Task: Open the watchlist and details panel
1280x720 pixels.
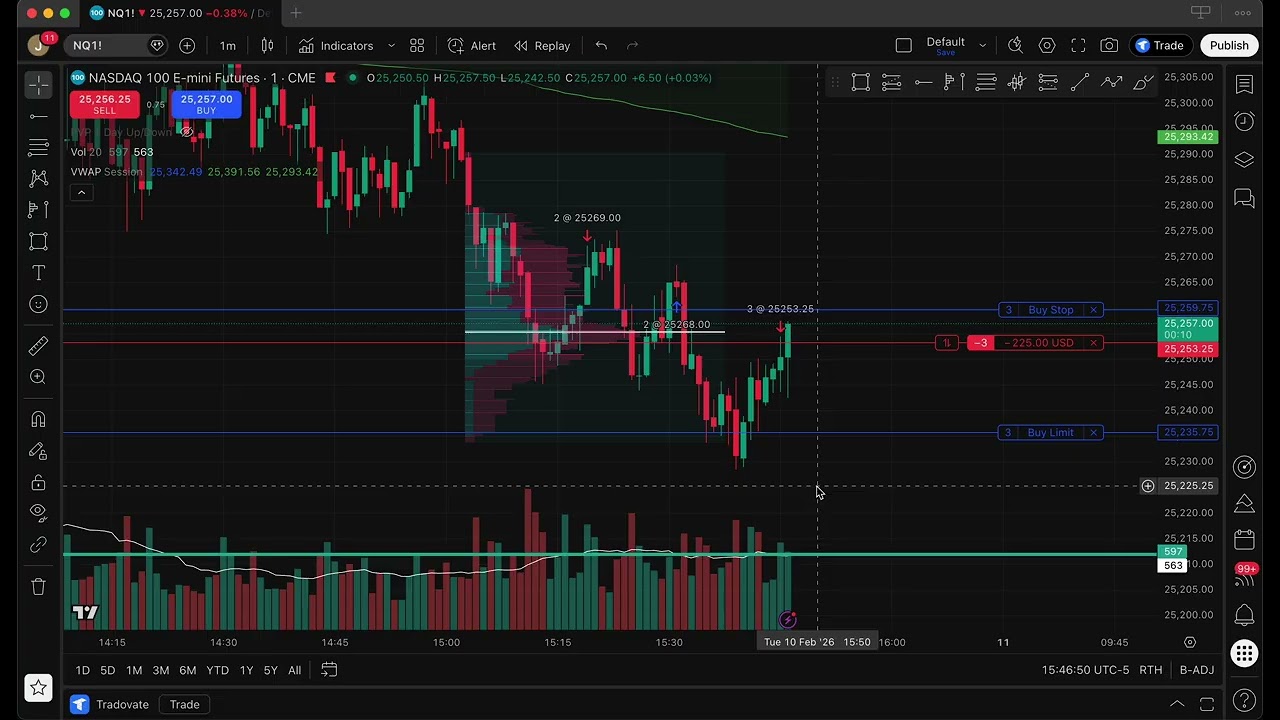Action: (x=1244, y=85)
